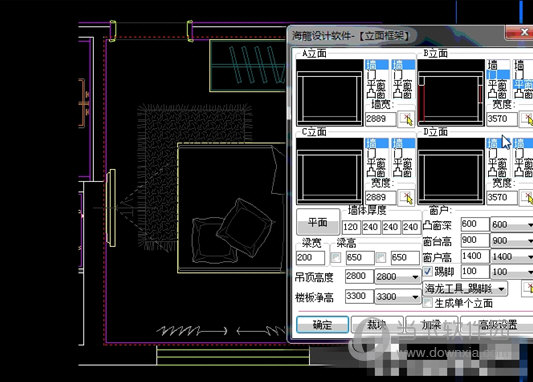Click the 确定 button
Screen dimensions: 533x382
pos(322,325)
